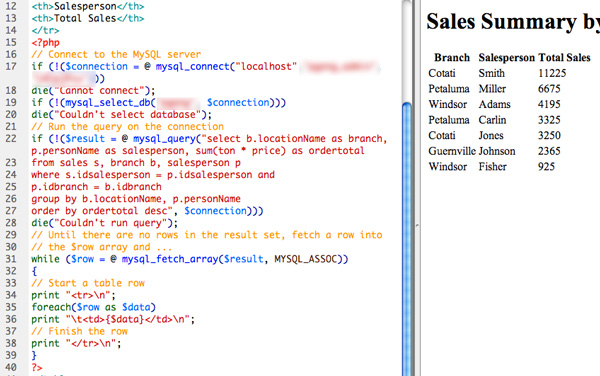The width and height of the screenshot is (600, 376).
Task: Click "where s.idsalesperson = p.idsalesperson and" line
Action: (x=153, y=175)
